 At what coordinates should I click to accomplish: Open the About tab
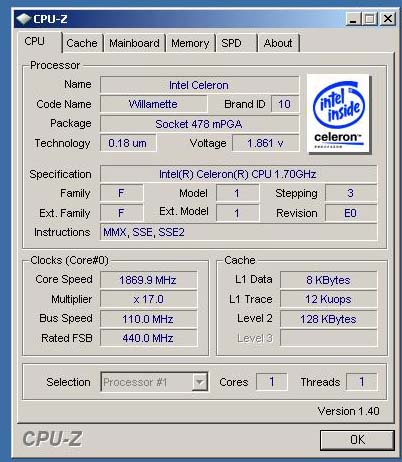278,43
